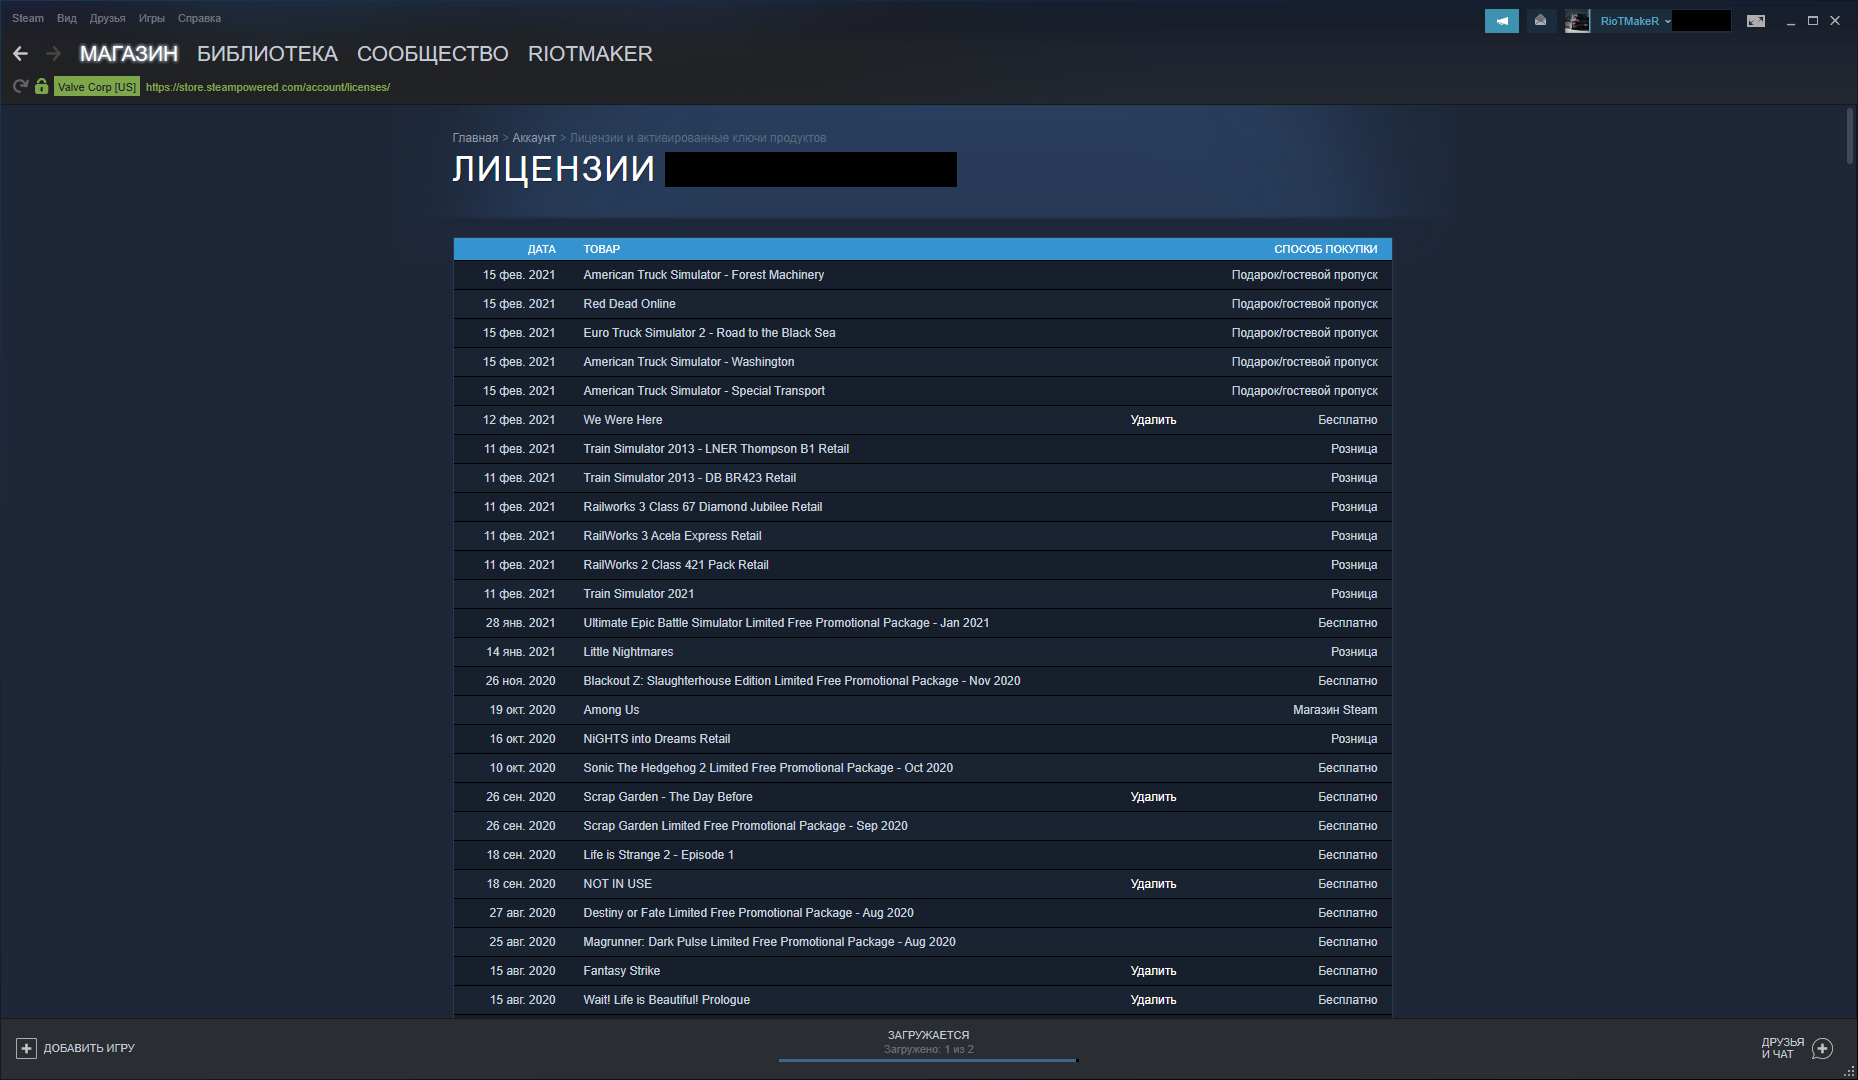Select the NiGHTS into Dreams Retail text

click(x=657, y=739)
